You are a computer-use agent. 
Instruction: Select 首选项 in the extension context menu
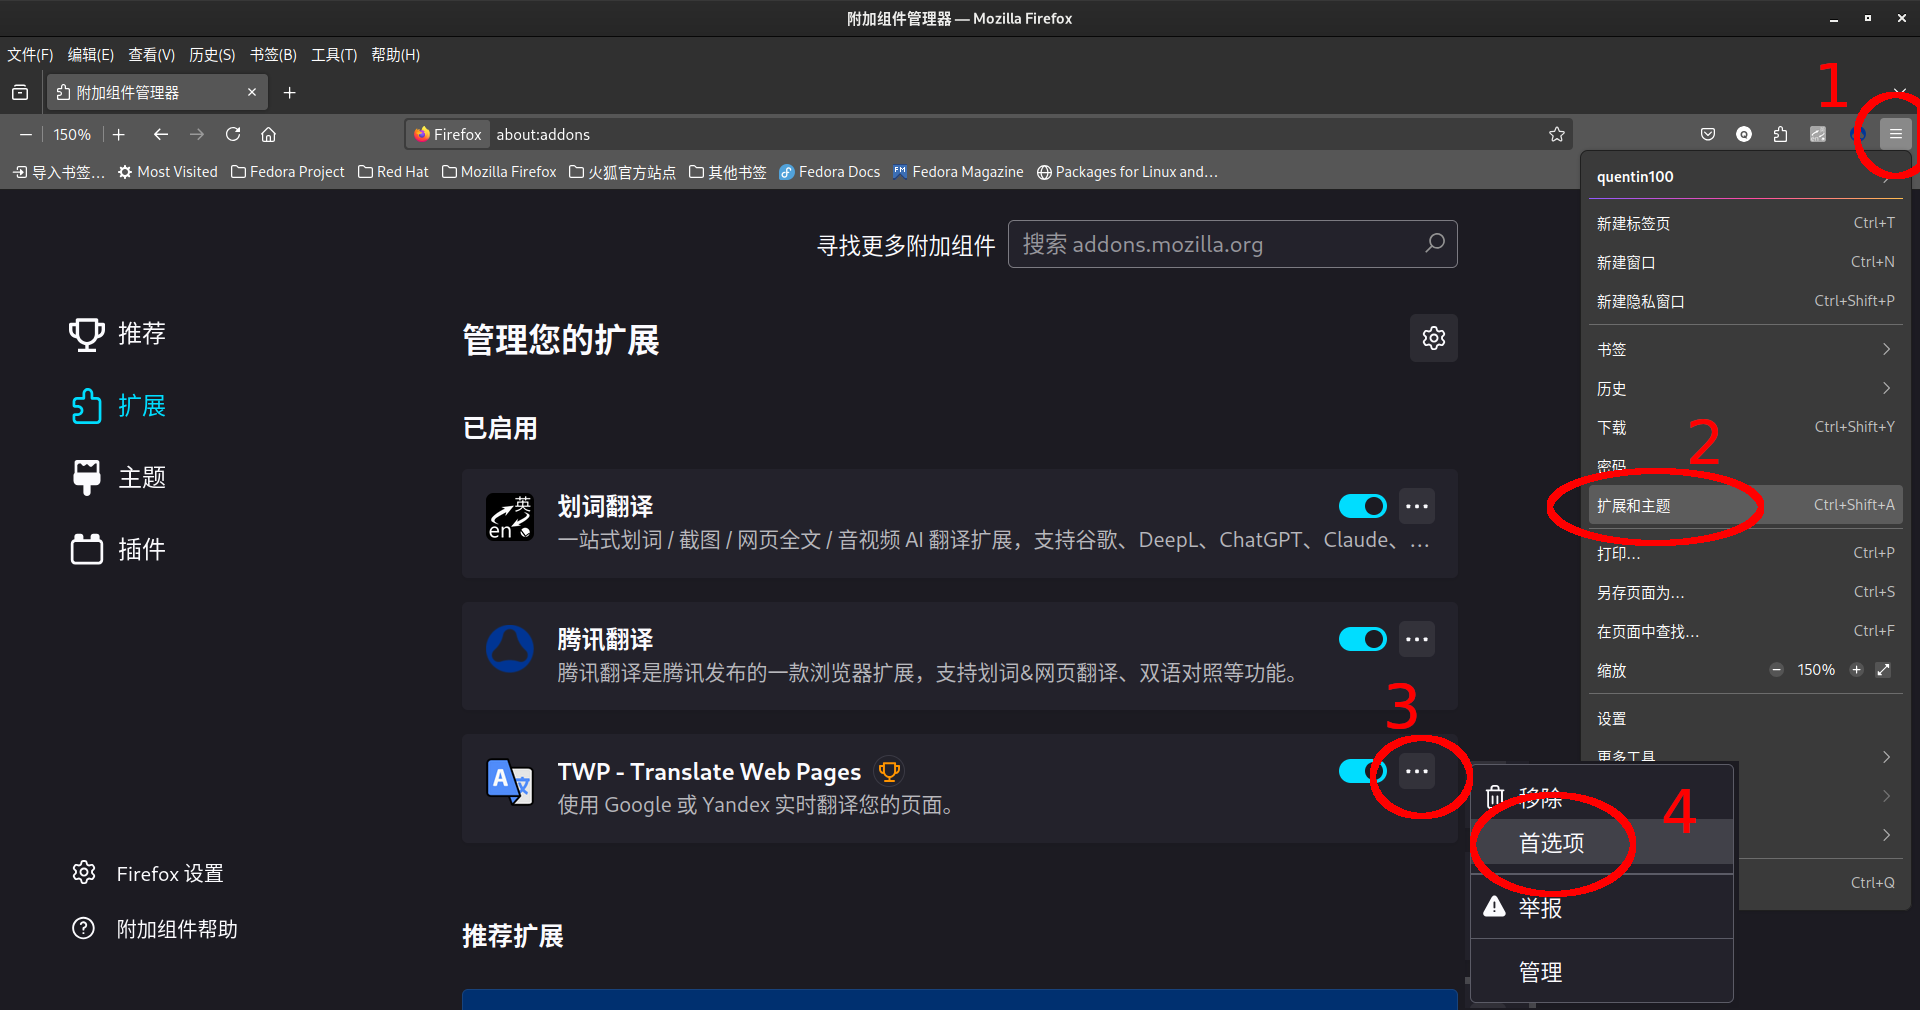click(1602, 843)
